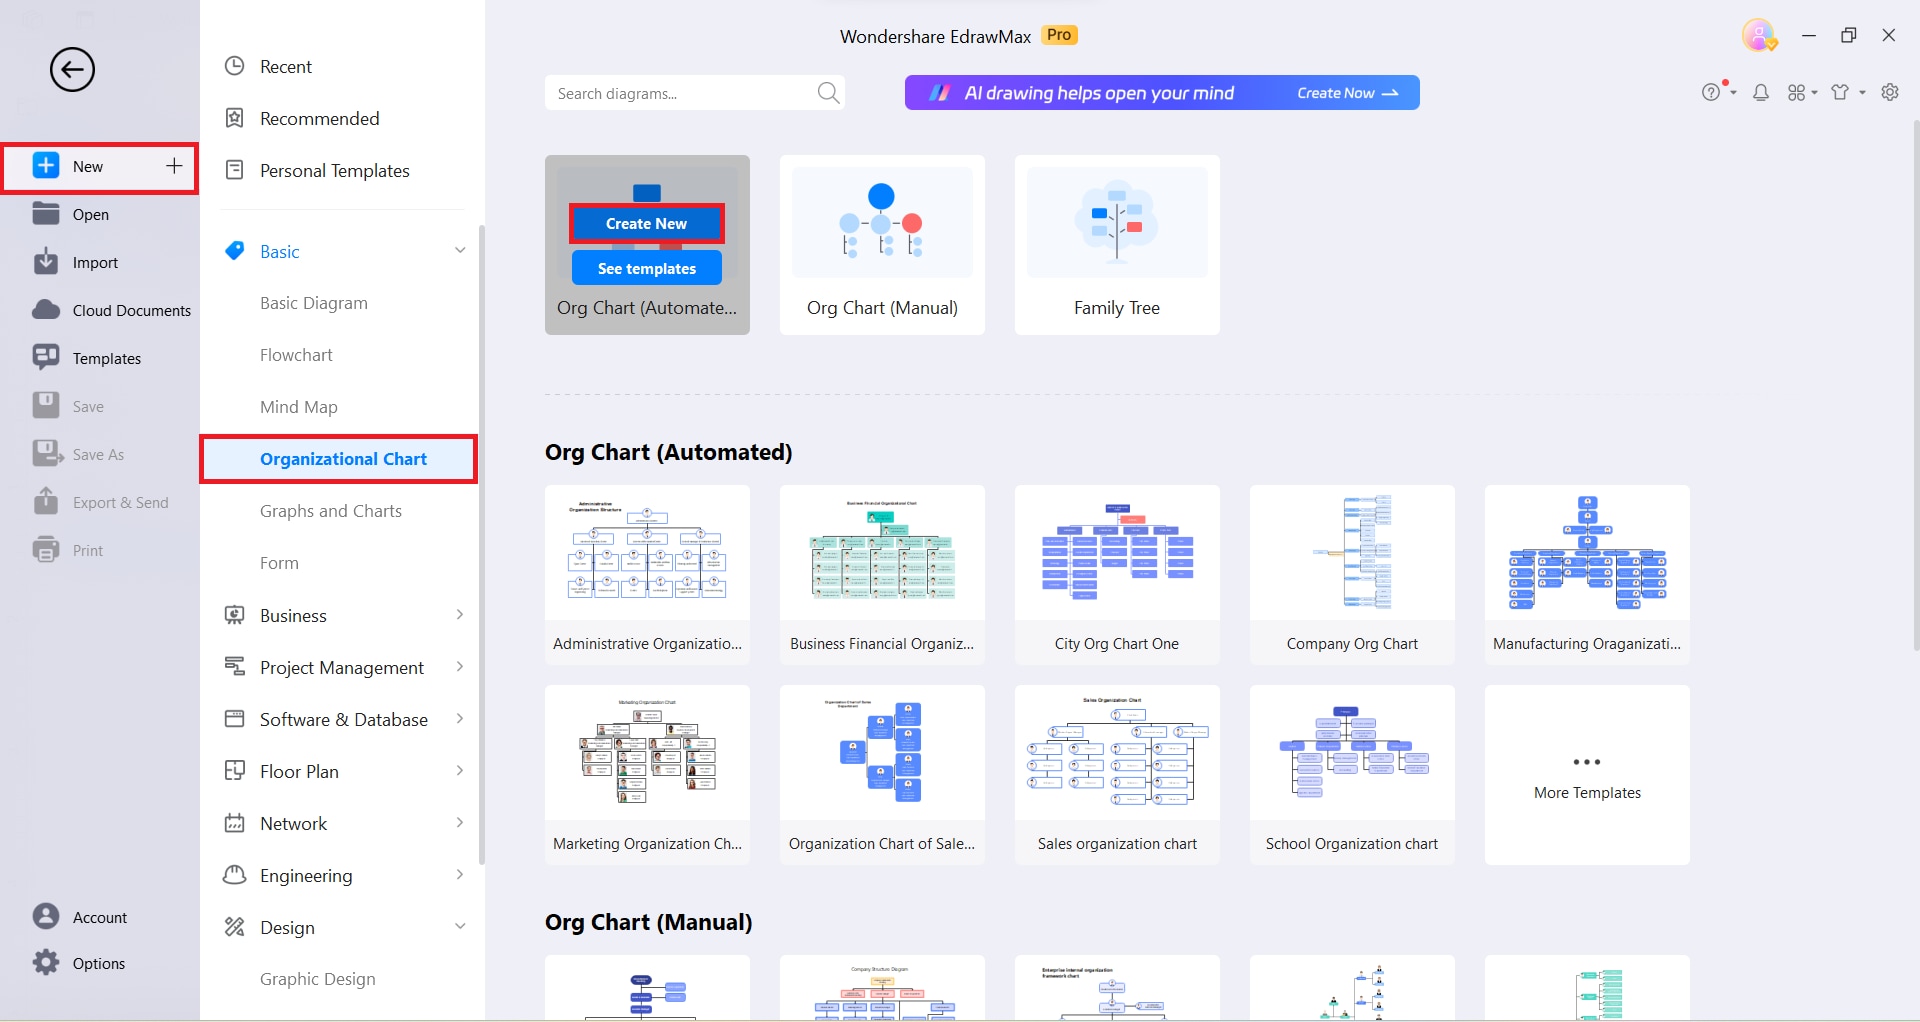Click the Recommended badge icon
Viewport: 1920px width, 1022px height.
[235, 118]
